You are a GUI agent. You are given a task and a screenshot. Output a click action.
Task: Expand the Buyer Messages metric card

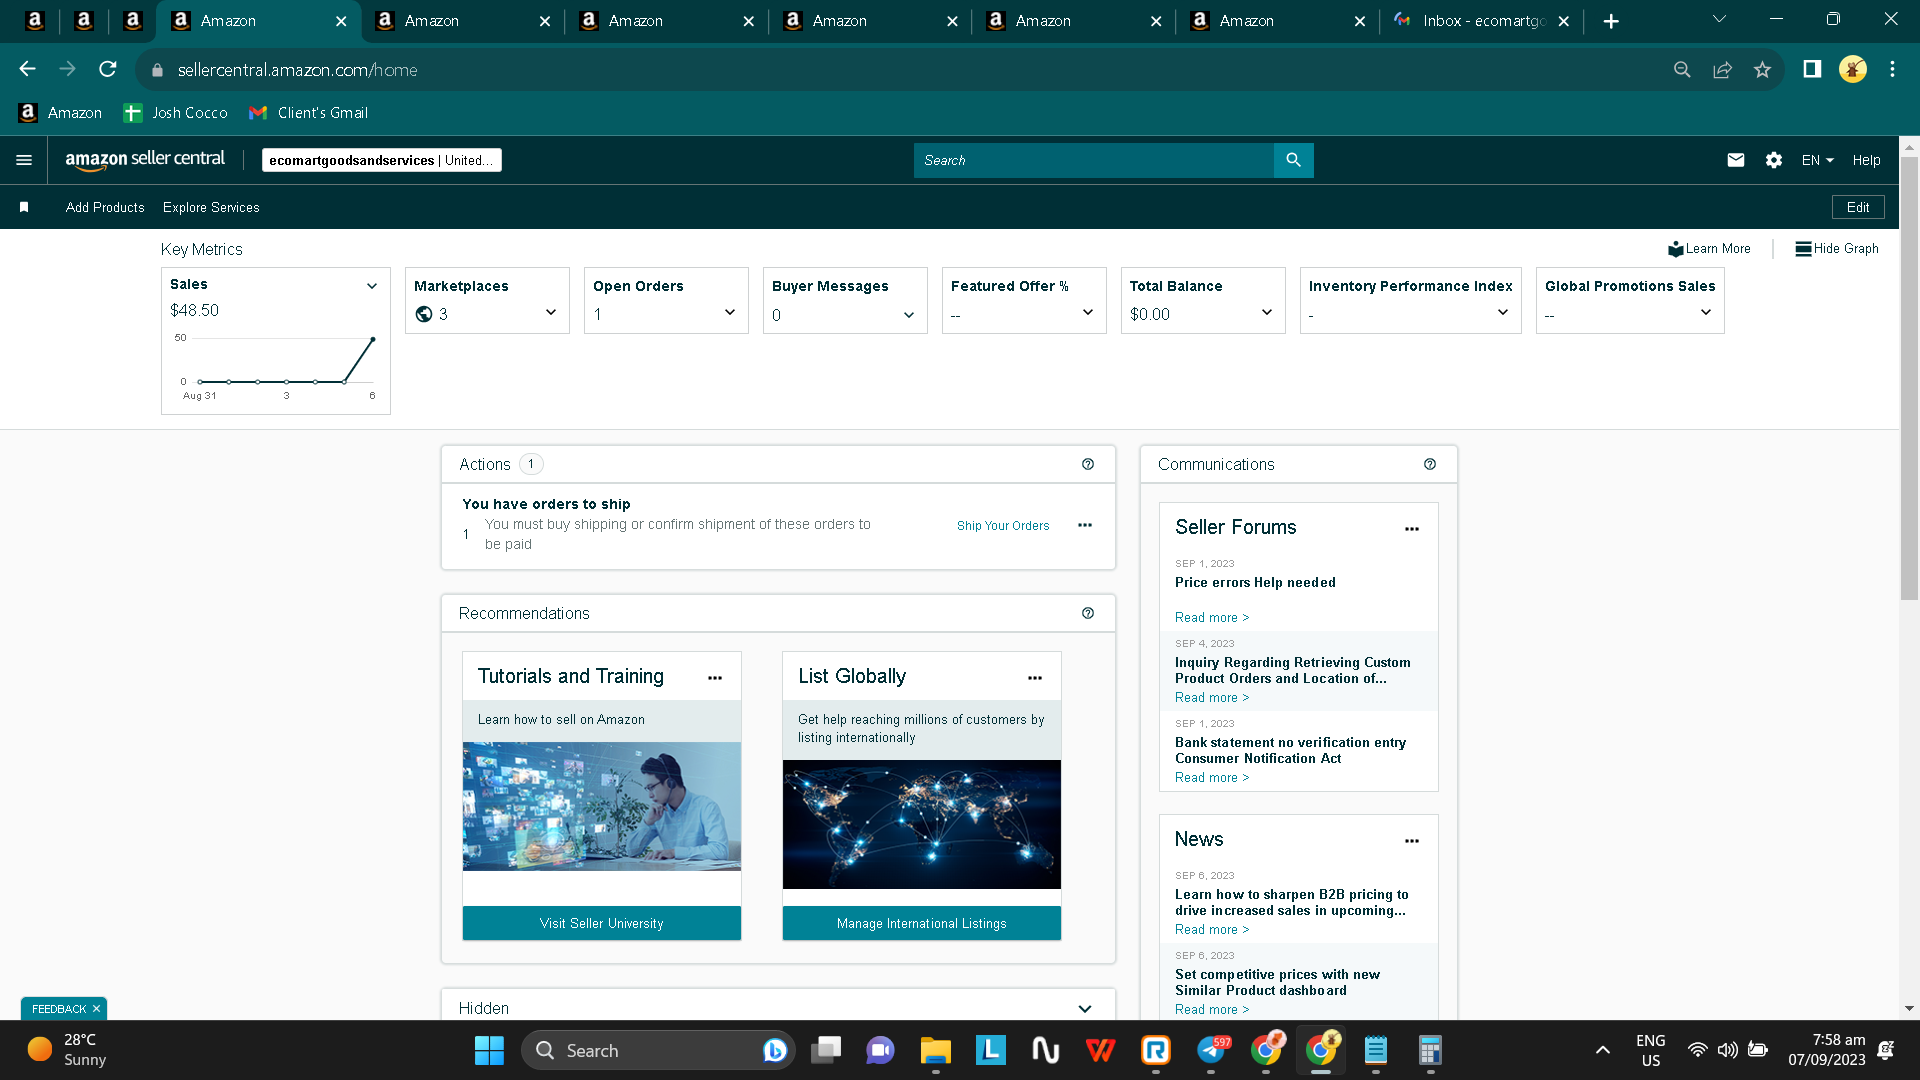tap(909, 315)
